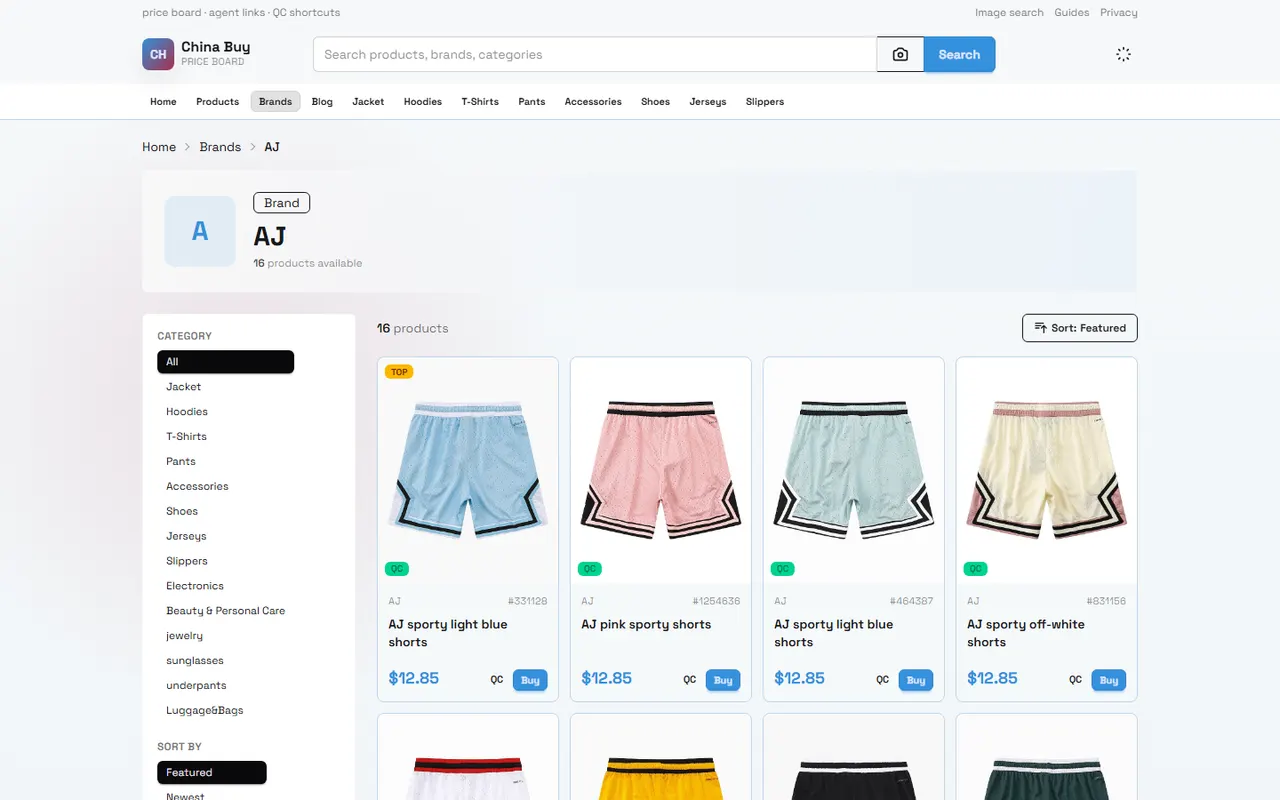Select the sunglasses category filter
Viewport: 1280px width, 800px height.
[195, 661]
